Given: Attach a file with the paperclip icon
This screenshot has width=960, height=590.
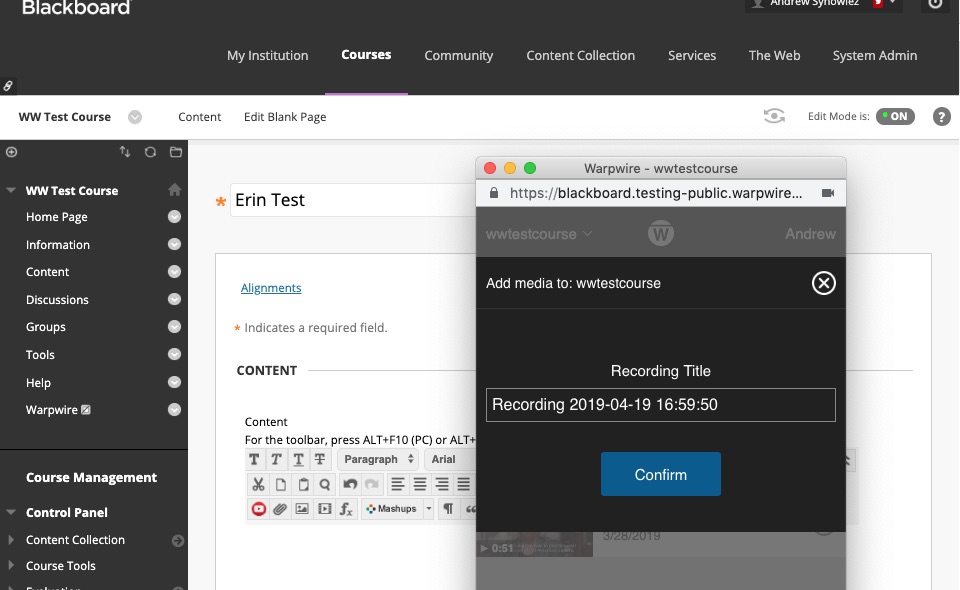Looking at the screenshot, I should (x=280, y=509).
